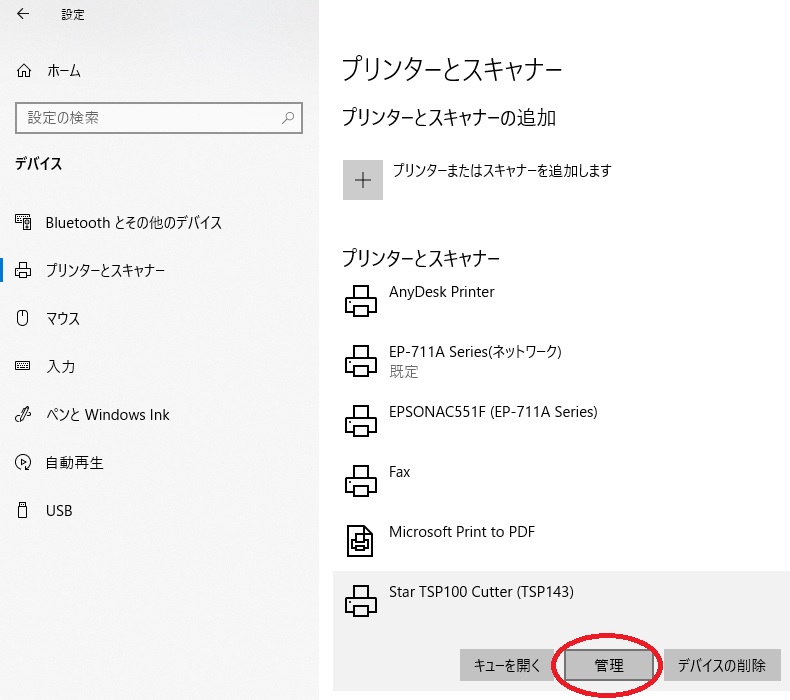Click the plus add-printer button
This screenshot has height=700, width=790.
[363, 180]
